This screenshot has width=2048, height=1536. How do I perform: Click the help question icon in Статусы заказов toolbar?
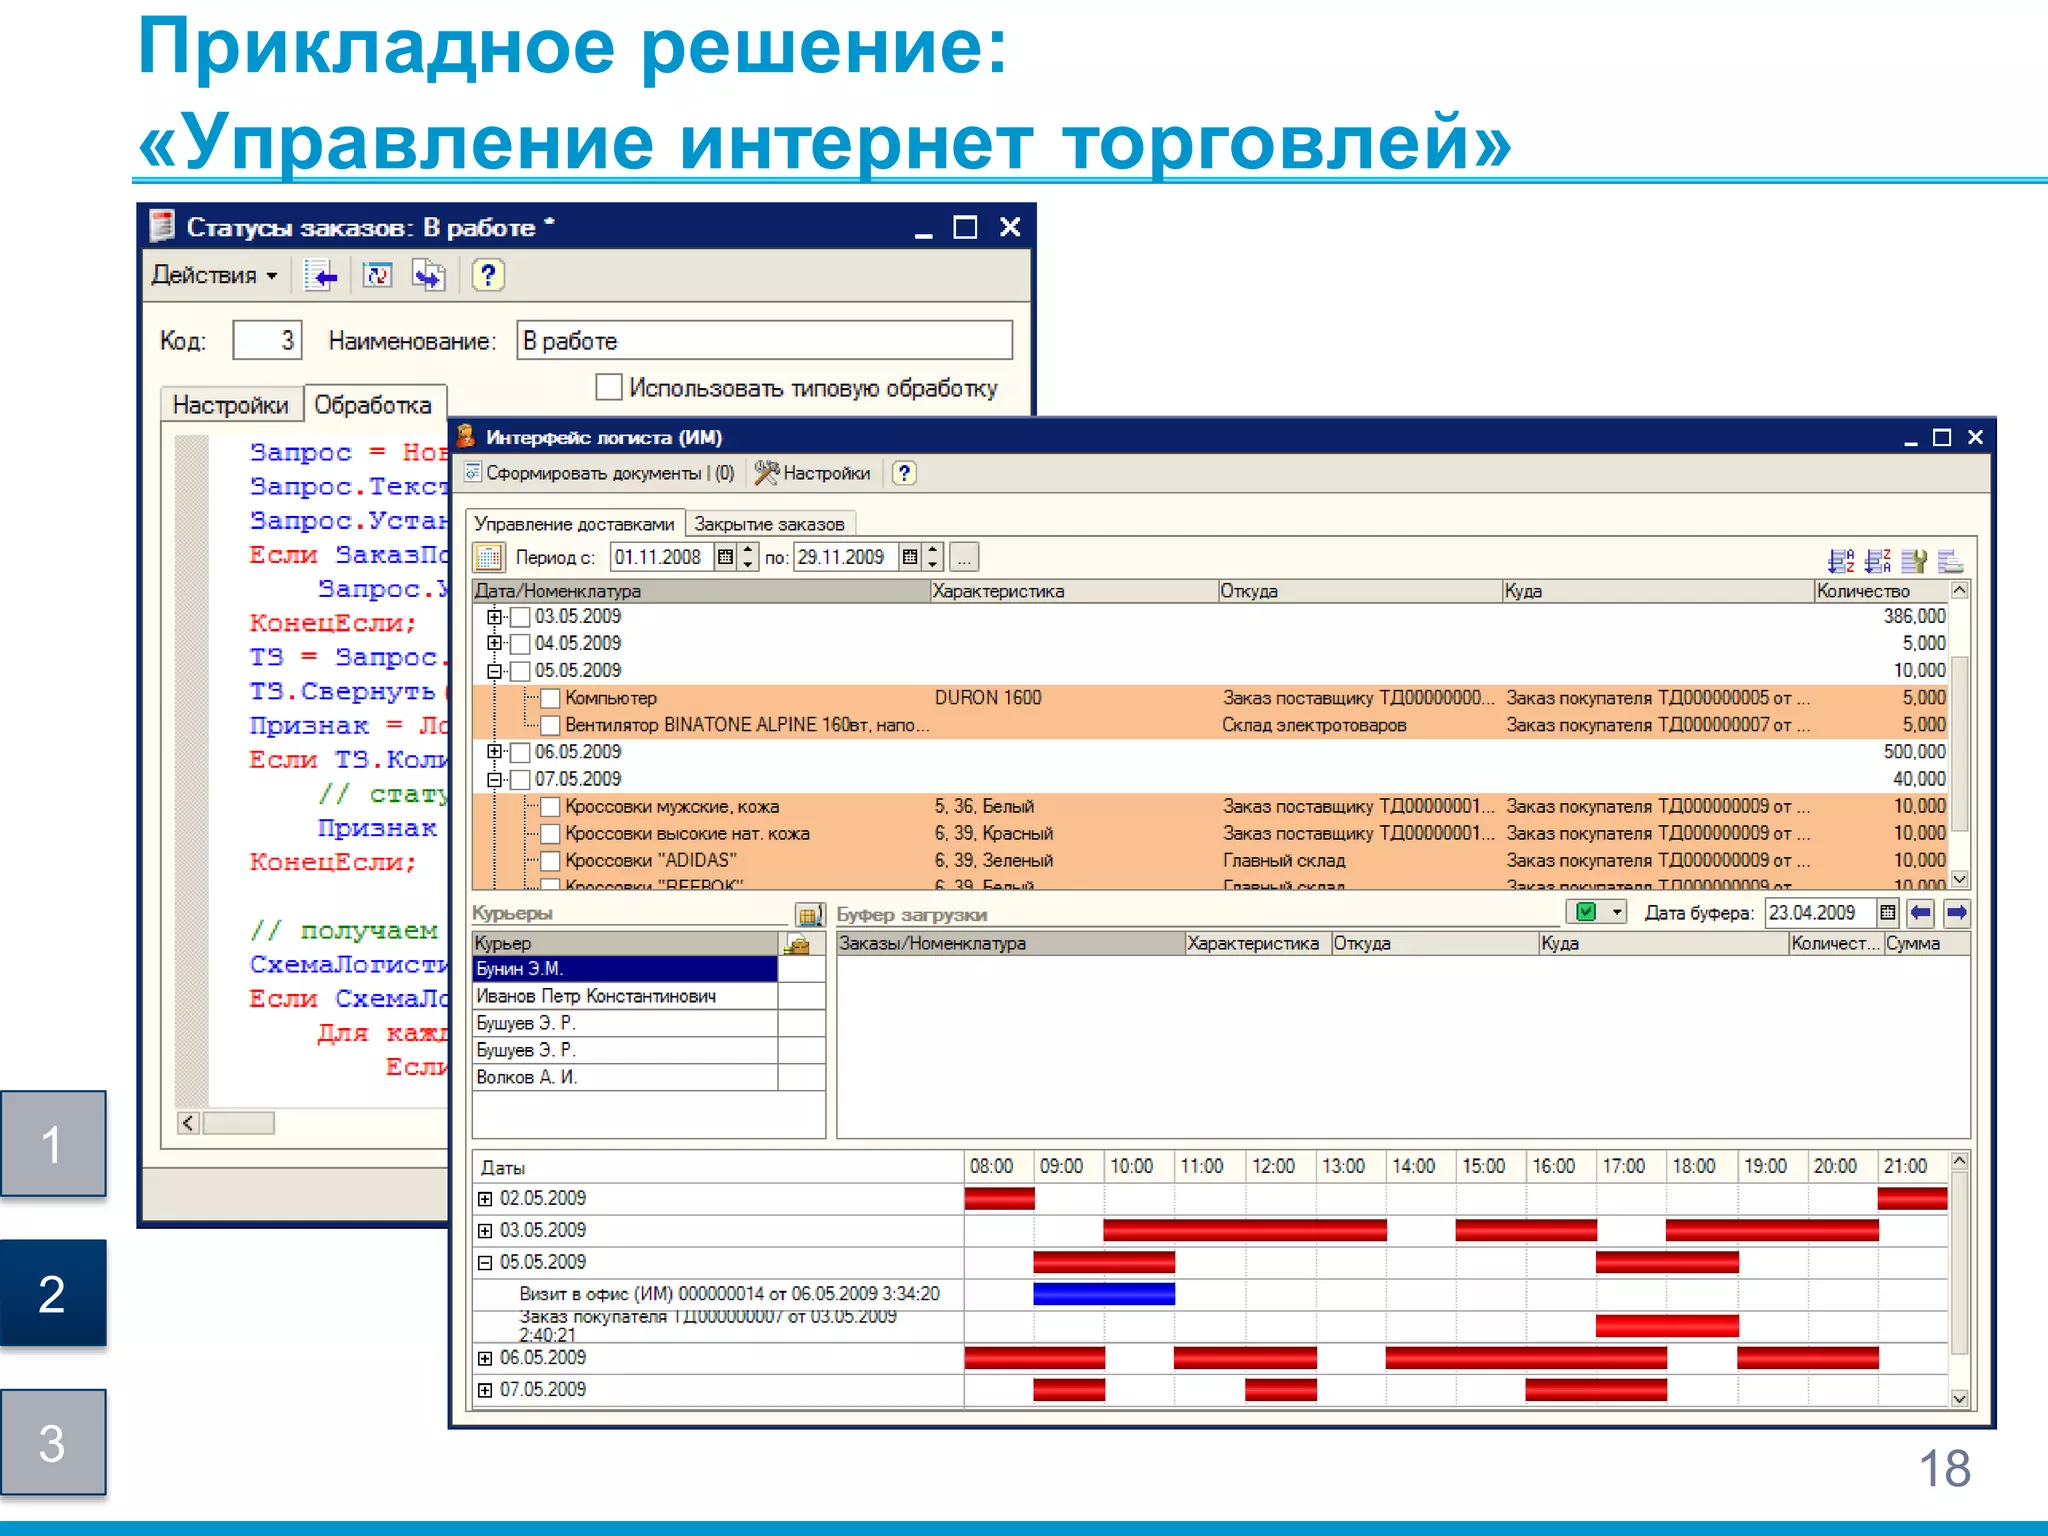tap(487, 275)
